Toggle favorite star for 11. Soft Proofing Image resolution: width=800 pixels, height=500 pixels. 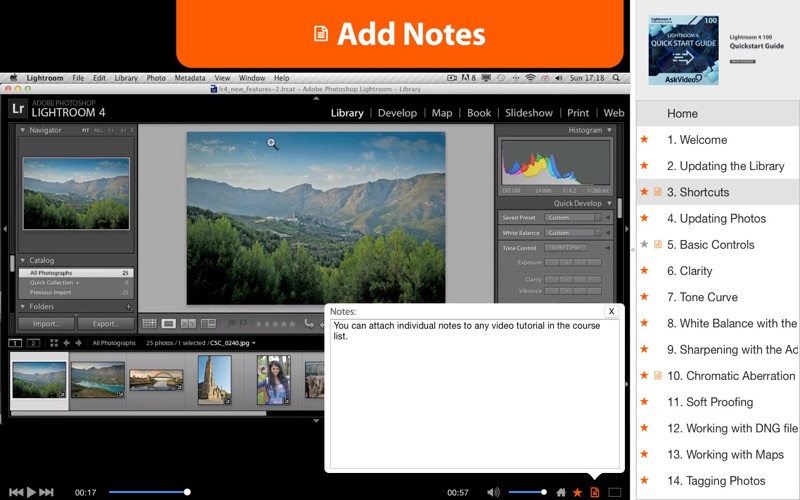pos(644,402)
